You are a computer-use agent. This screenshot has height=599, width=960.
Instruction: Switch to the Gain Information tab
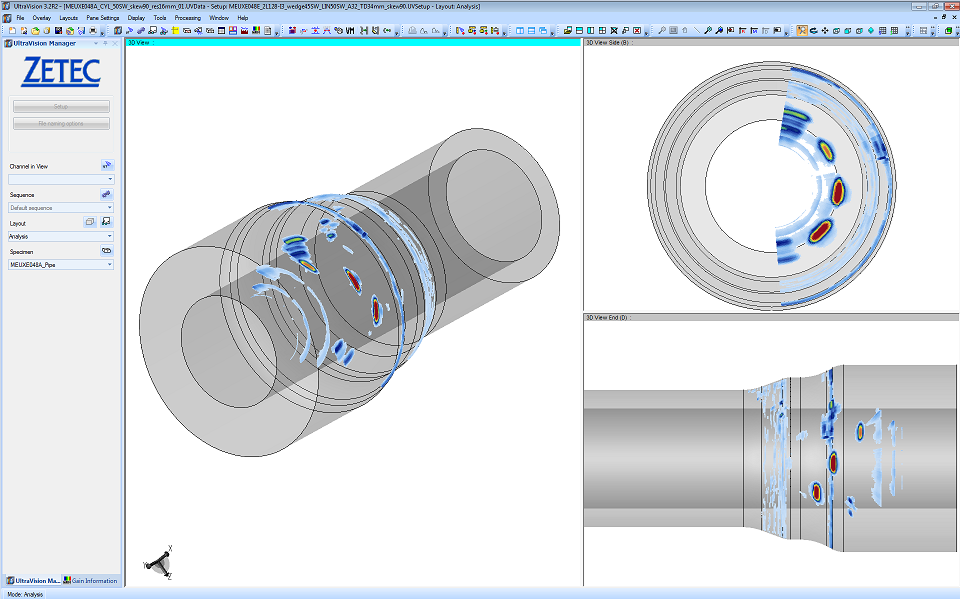pos(92,580)
